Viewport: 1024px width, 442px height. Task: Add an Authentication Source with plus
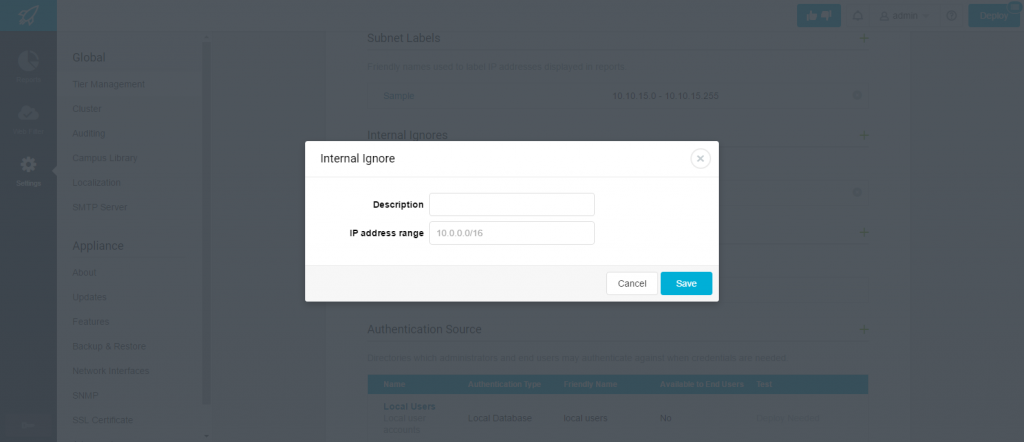864,329
